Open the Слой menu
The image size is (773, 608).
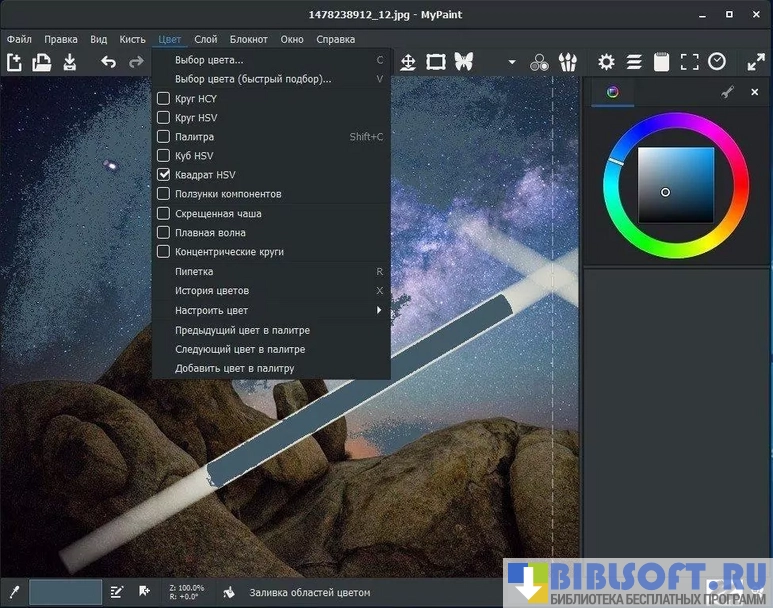click(206, 39)
